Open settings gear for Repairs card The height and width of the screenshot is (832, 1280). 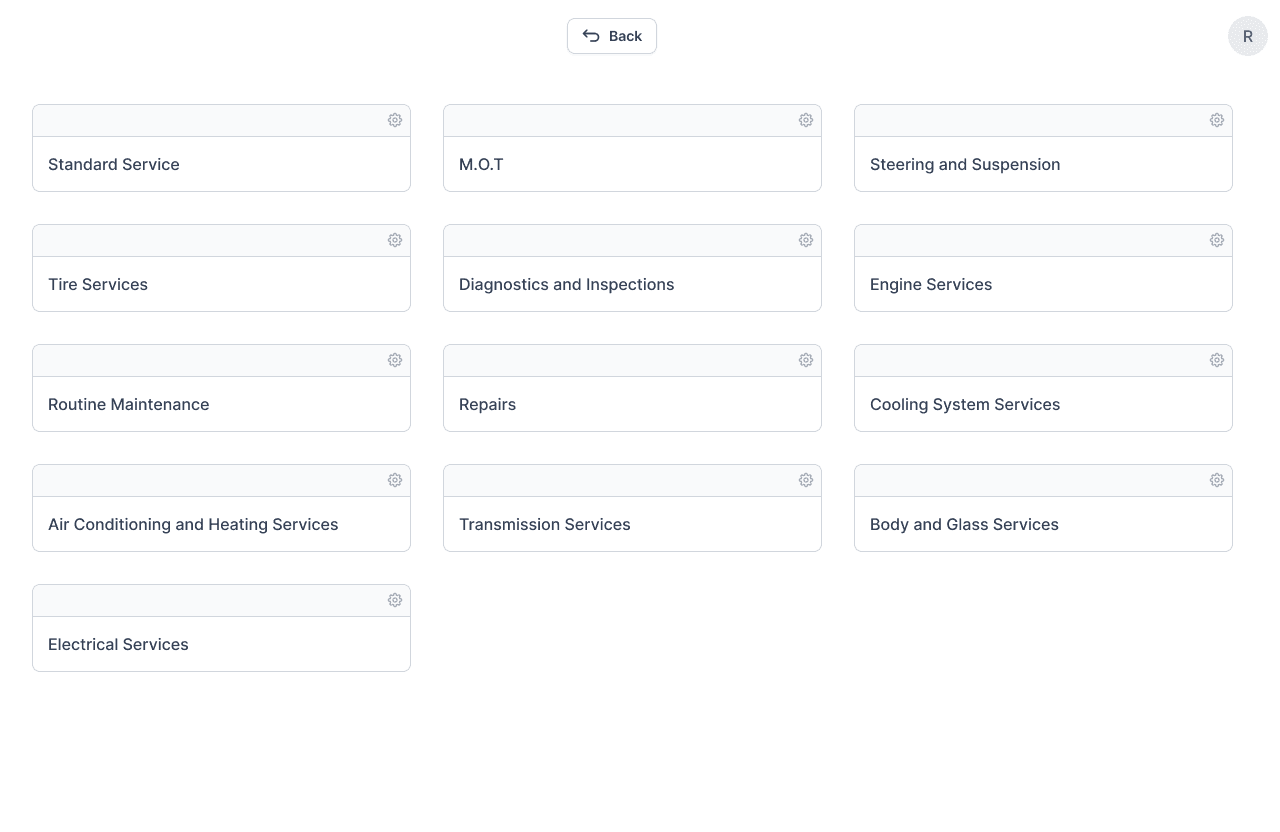coord(806,360)
